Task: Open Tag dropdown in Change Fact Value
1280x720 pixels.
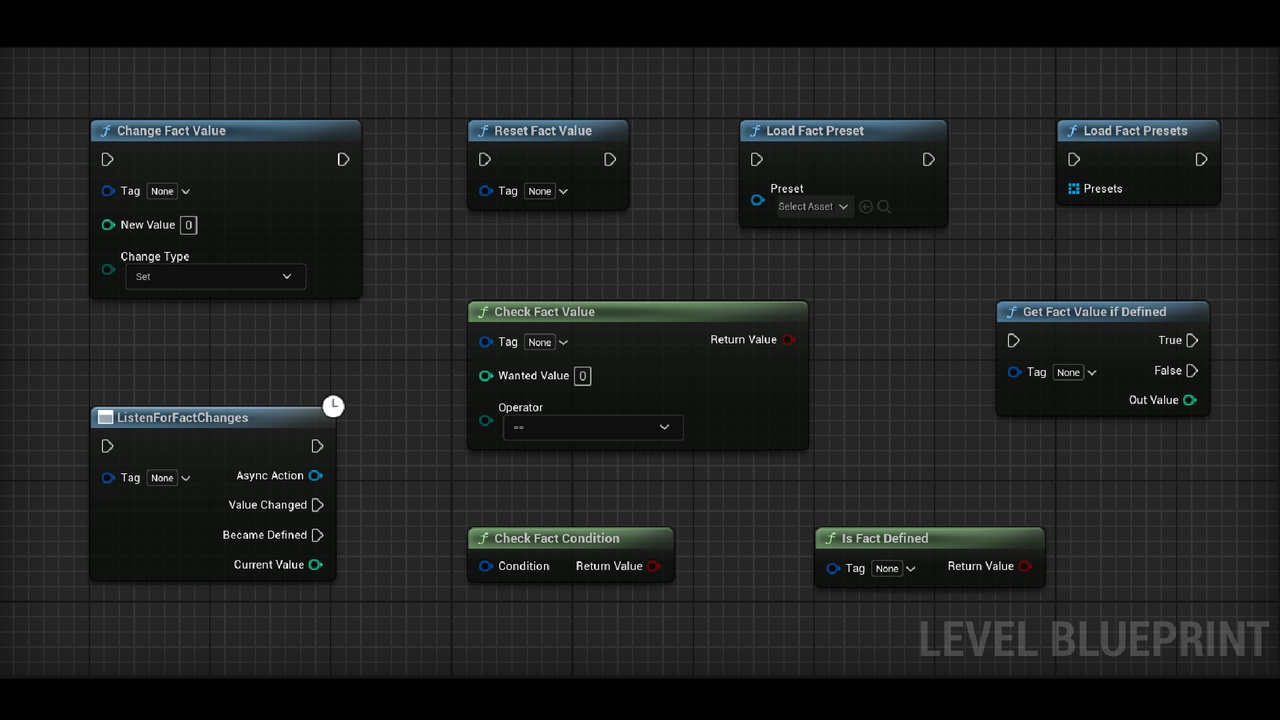Action: point(169,191)
